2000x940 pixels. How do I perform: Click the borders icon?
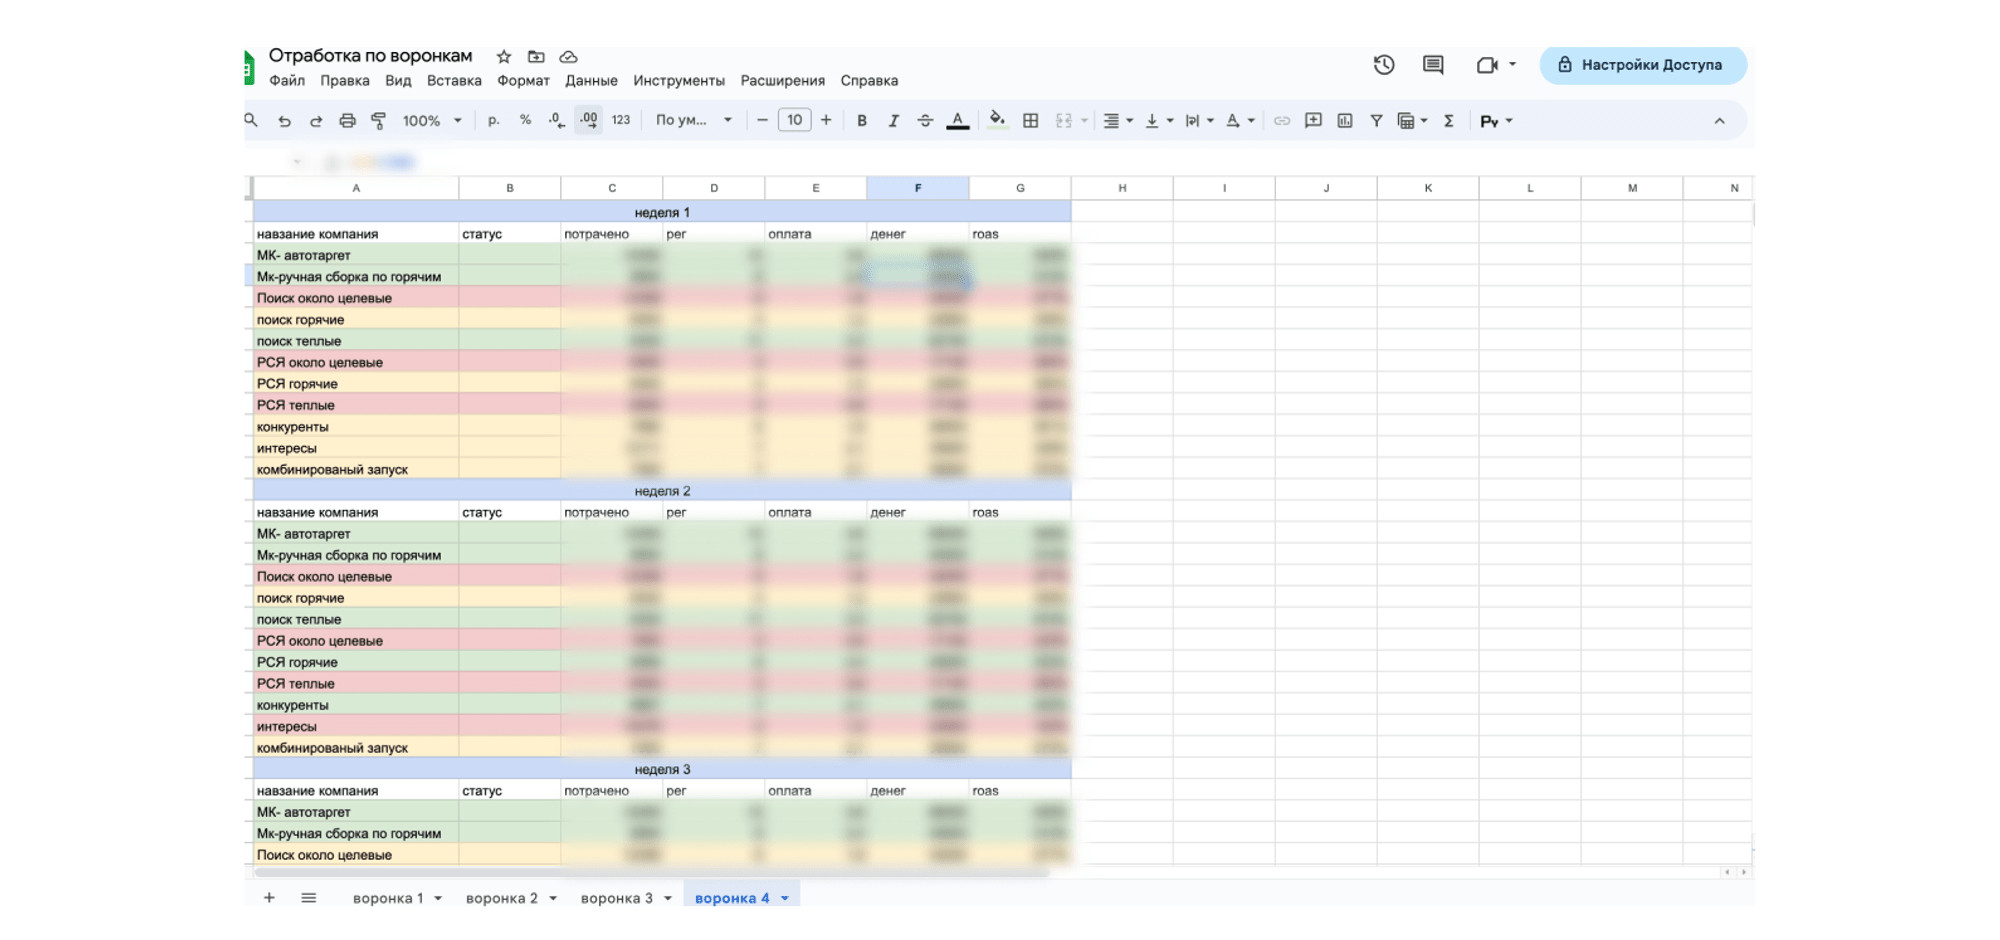pos(1030,121)
